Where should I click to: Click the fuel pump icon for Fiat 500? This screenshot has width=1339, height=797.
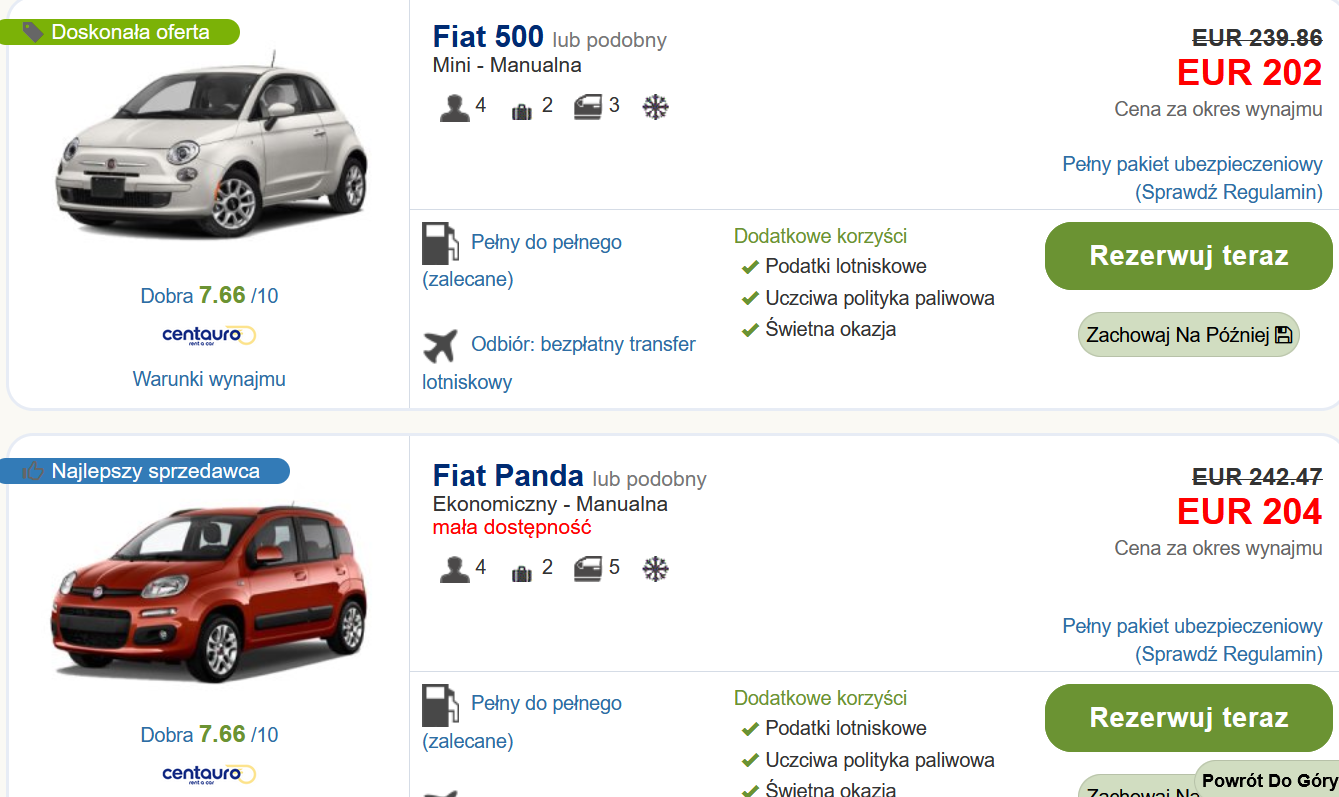pos(439,243)
